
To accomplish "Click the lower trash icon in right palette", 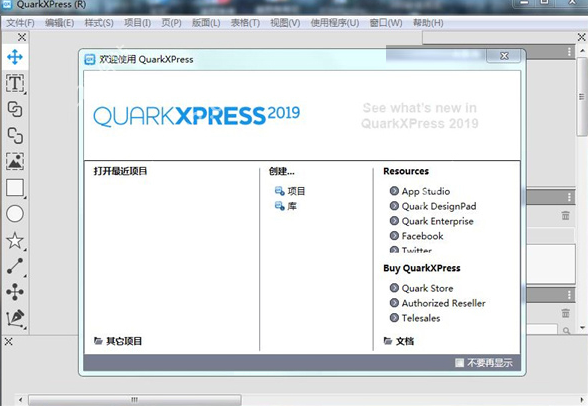I will click(x=566, y=313).
